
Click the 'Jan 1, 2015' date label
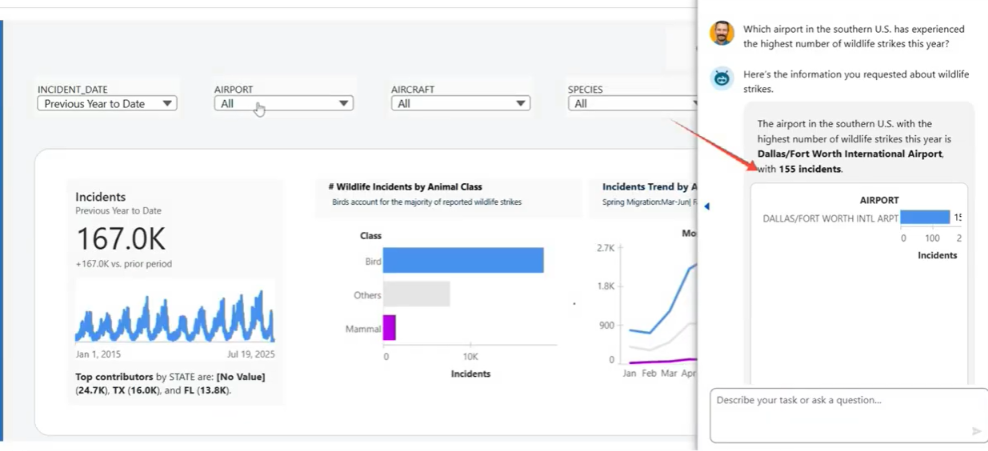(x=99, y=355)
